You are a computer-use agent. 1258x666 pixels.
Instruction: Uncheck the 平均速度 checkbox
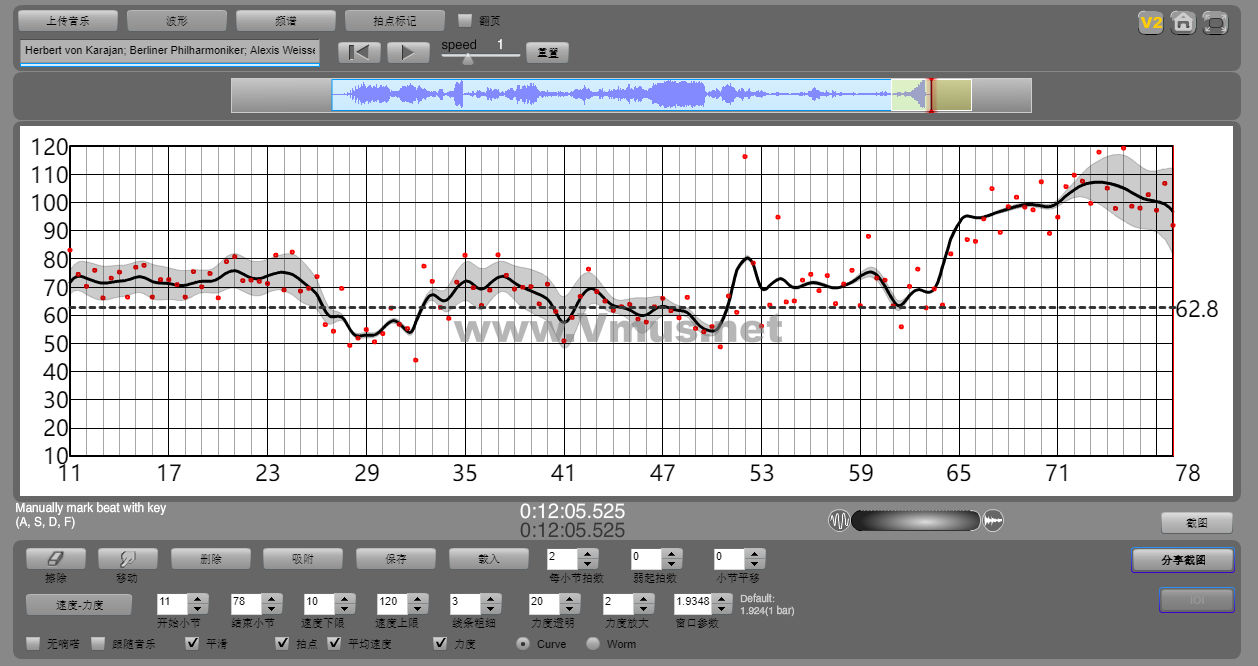pyautogui.click(x=335, y=644)
